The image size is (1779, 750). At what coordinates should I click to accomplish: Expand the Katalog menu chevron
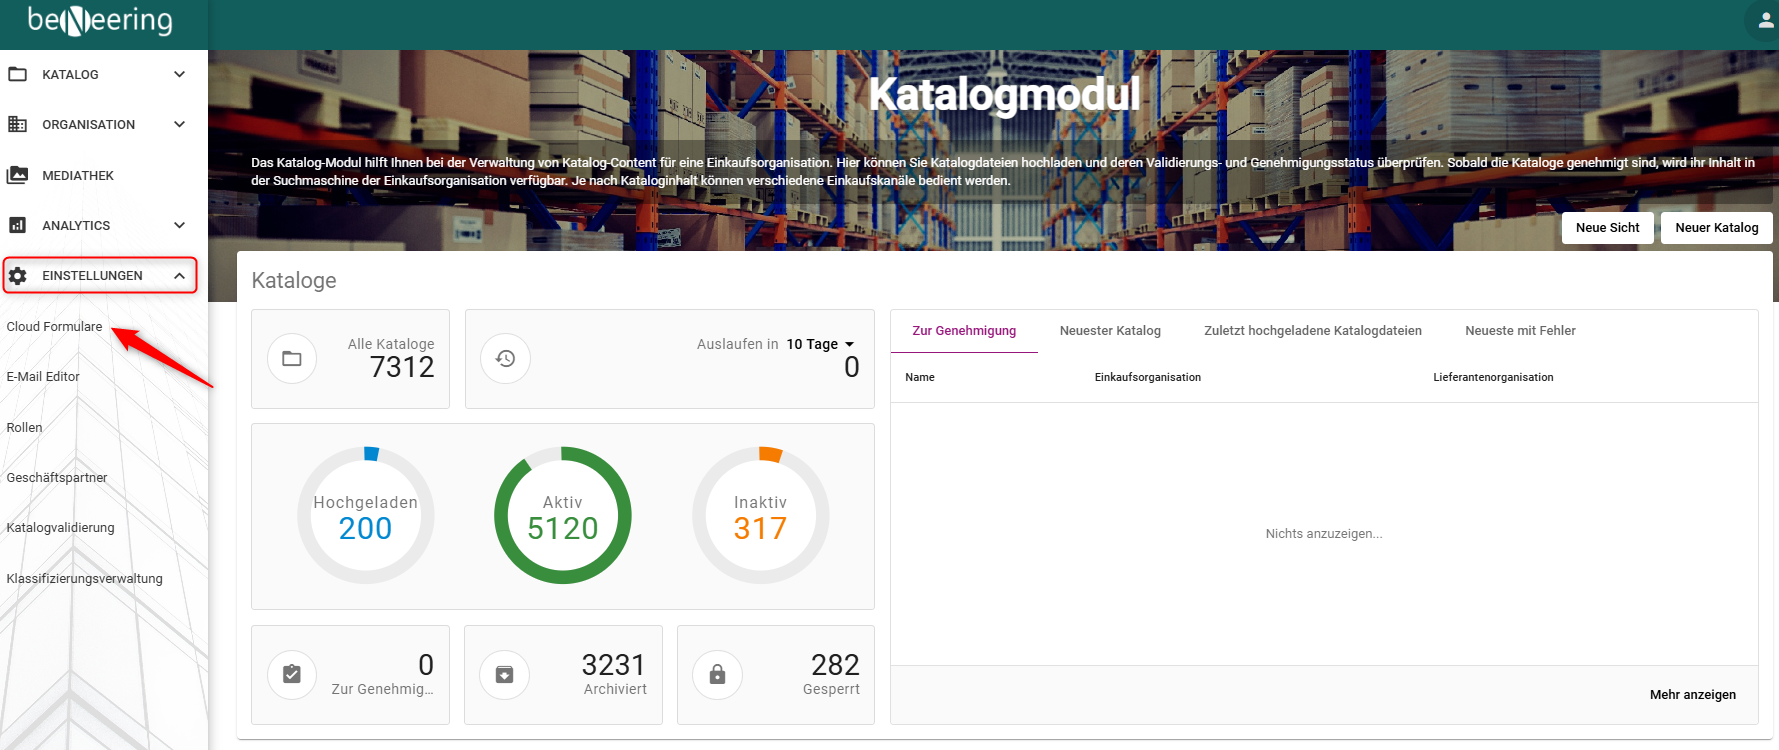(179, 74)
